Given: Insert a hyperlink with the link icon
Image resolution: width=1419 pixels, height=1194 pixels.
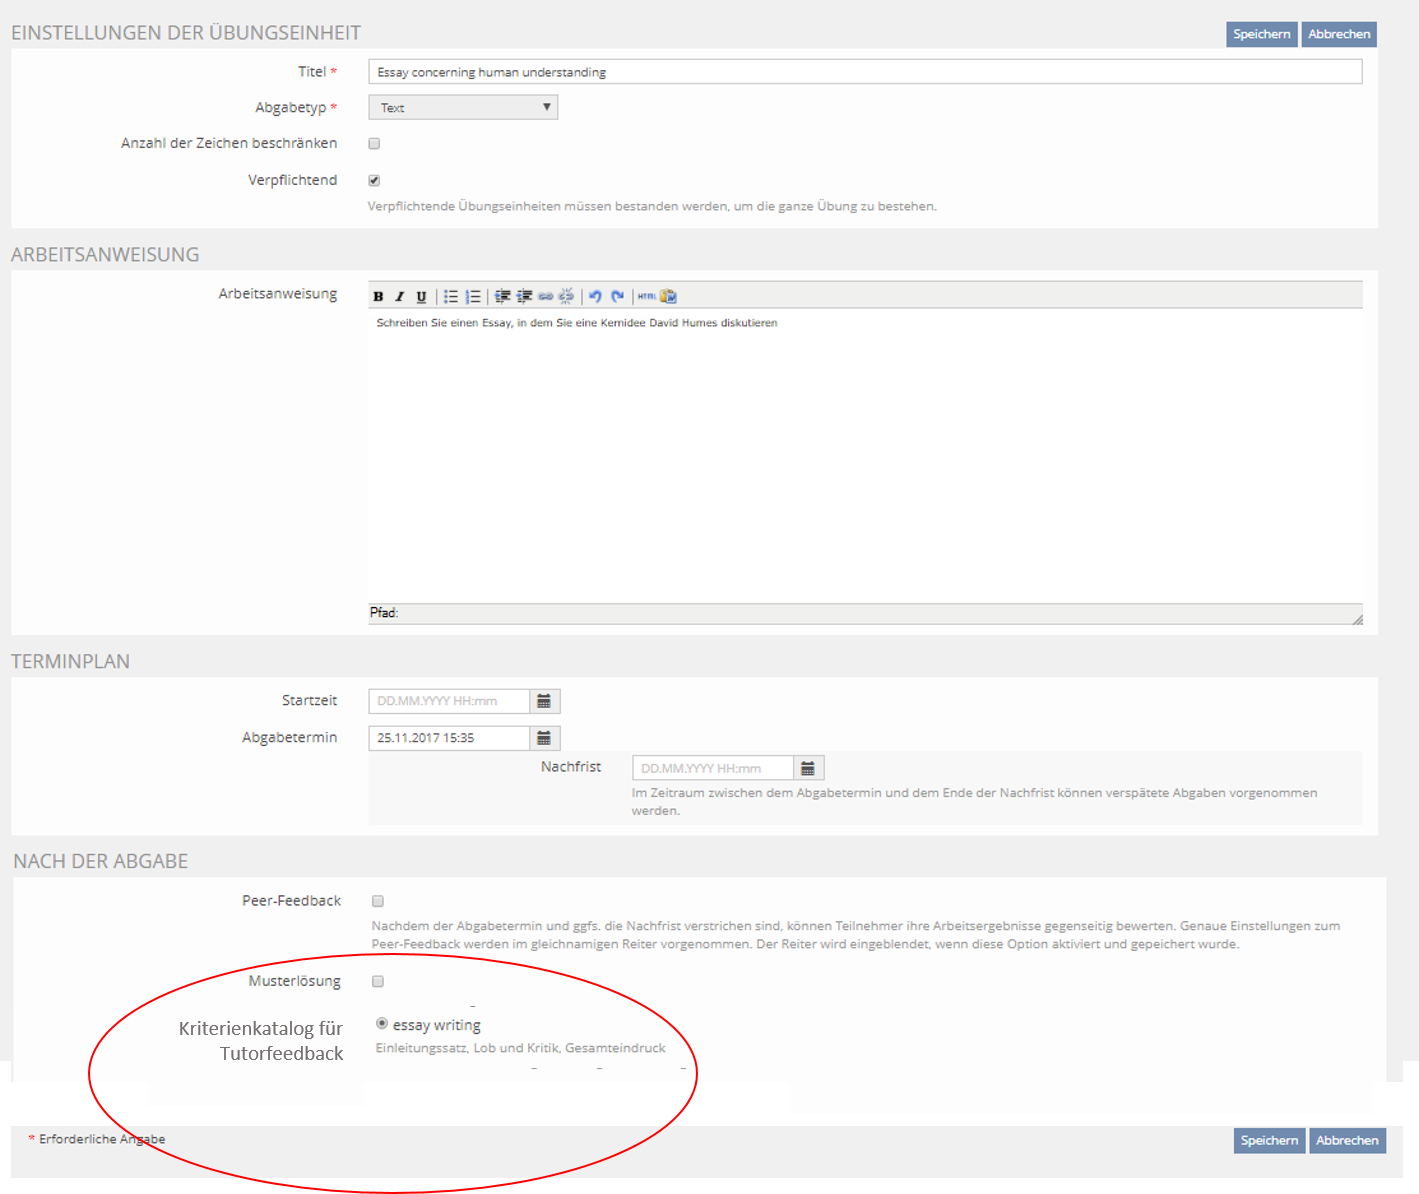Looking at the screenshot, I should point(545,296).
